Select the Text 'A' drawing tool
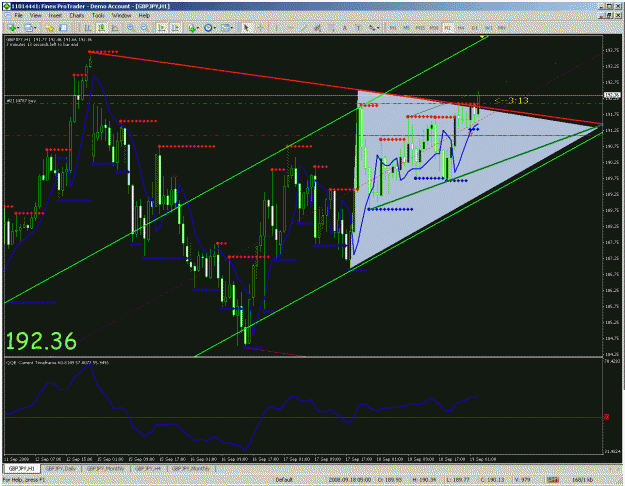 click(x=345, y=28)
